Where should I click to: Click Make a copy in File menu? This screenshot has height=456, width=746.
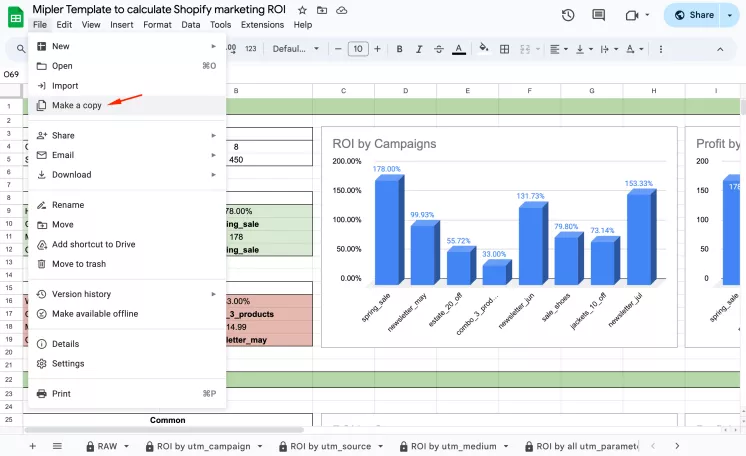[x=76, y=105]
